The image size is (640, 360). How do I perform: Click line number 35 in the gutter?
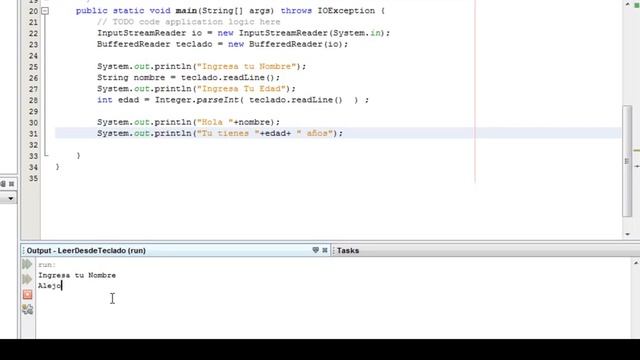point(33,178)
